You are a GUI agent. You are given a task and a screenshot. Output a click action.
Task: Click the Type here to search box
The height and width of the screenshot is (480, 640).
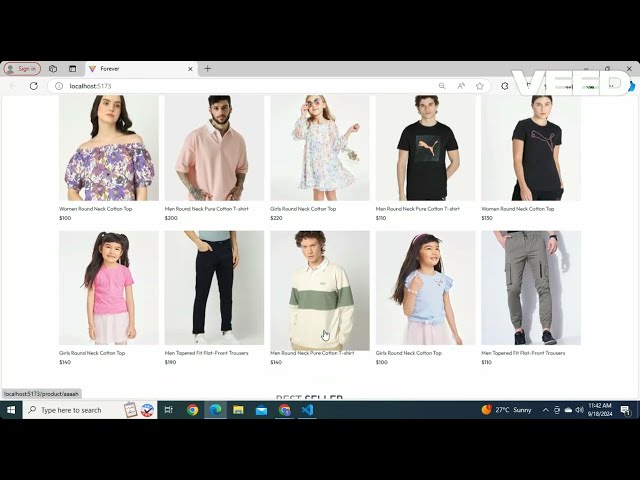[x=90, y=410]
